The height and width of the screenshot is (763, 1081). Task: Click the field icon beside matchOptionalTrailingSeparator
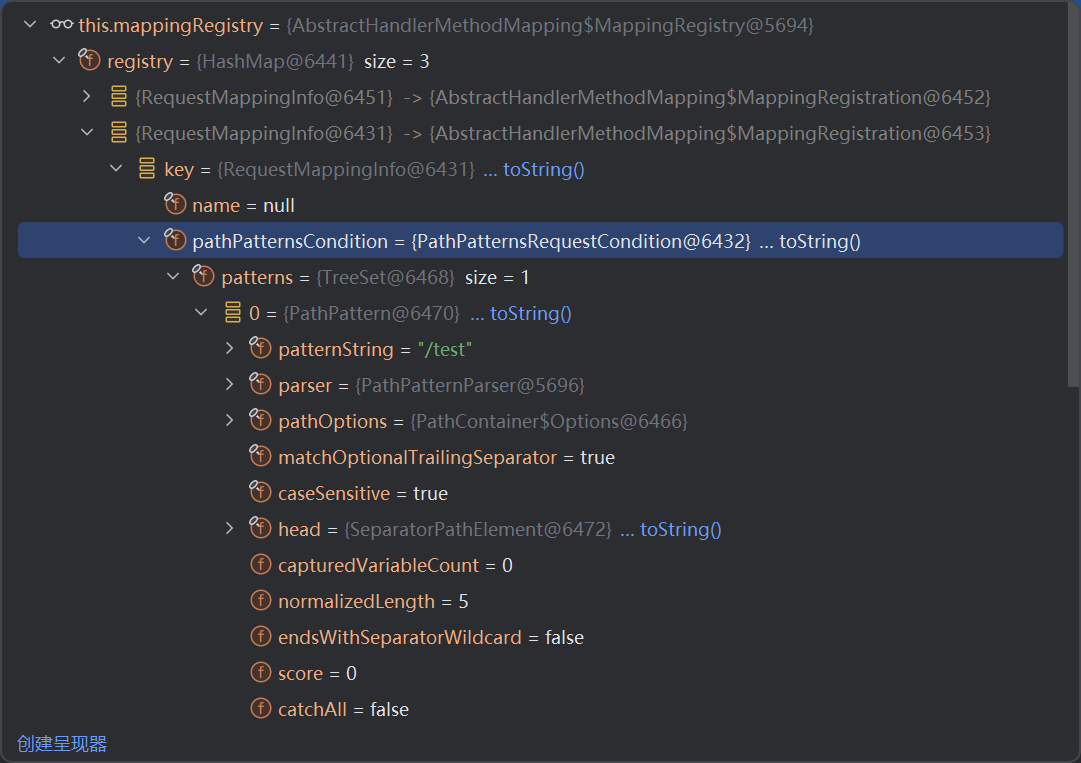point(261,457)
